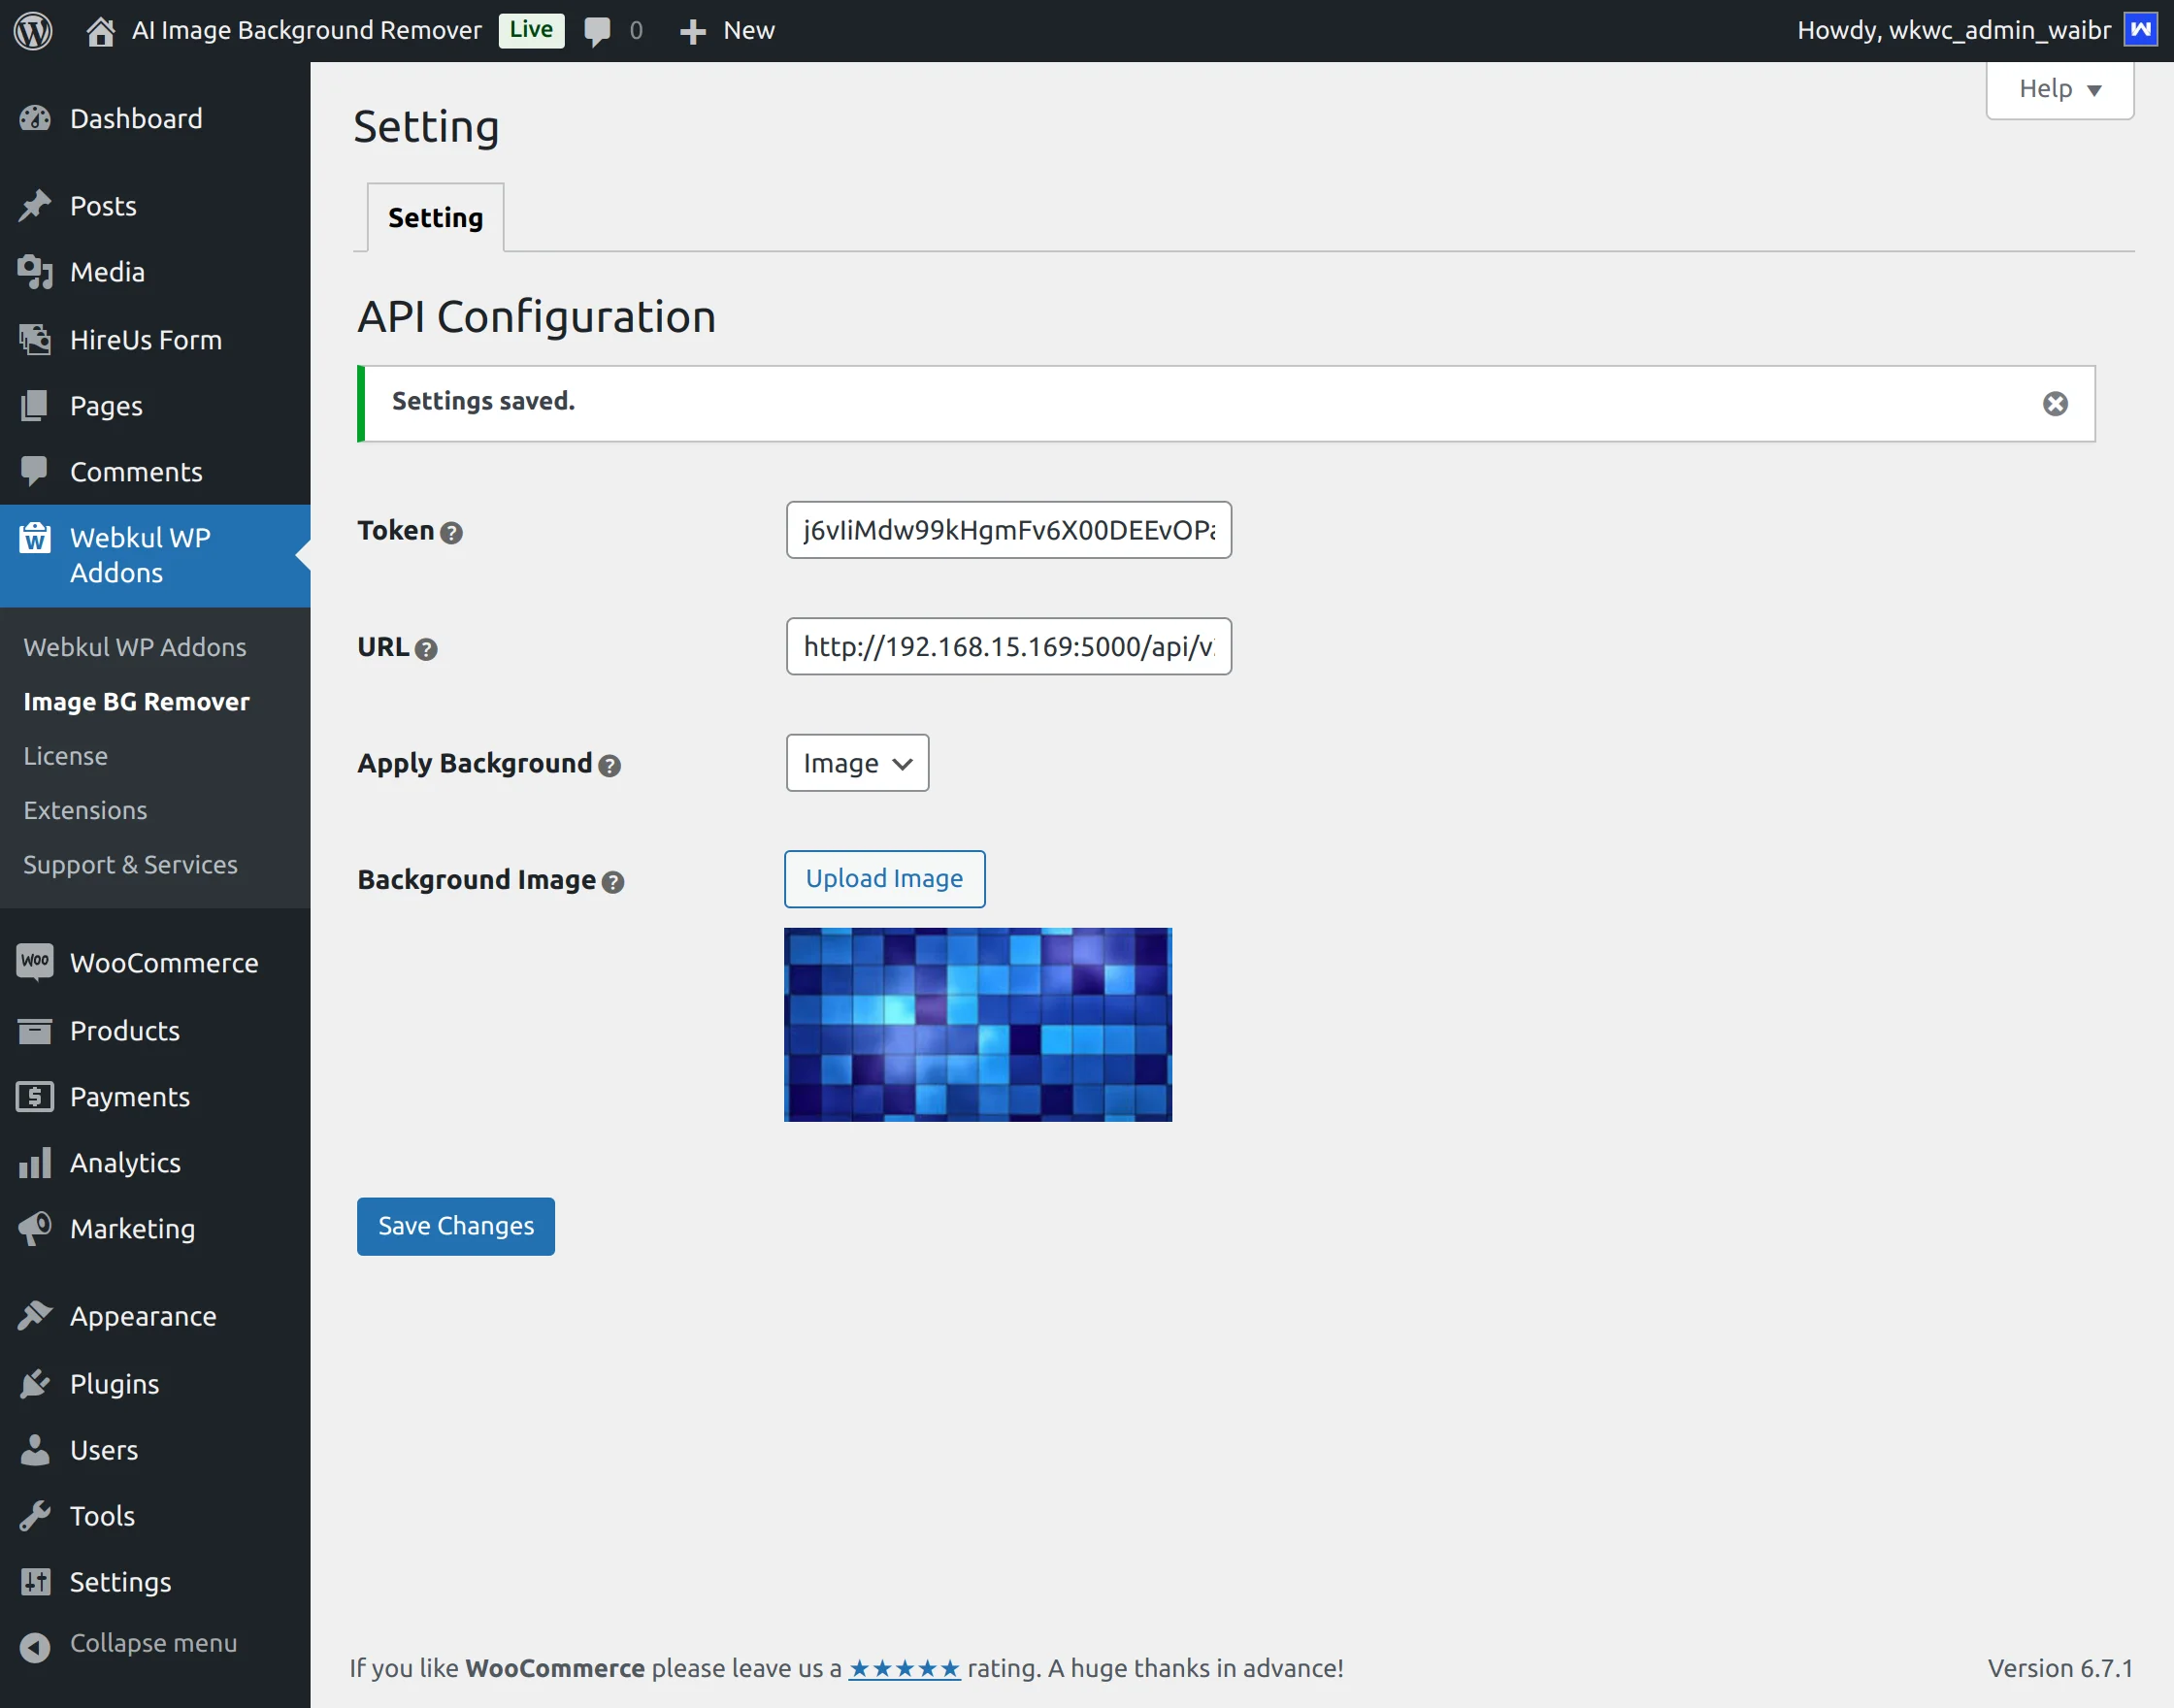
Task: Click the Token help question mark icon
Action: point(451,533)
